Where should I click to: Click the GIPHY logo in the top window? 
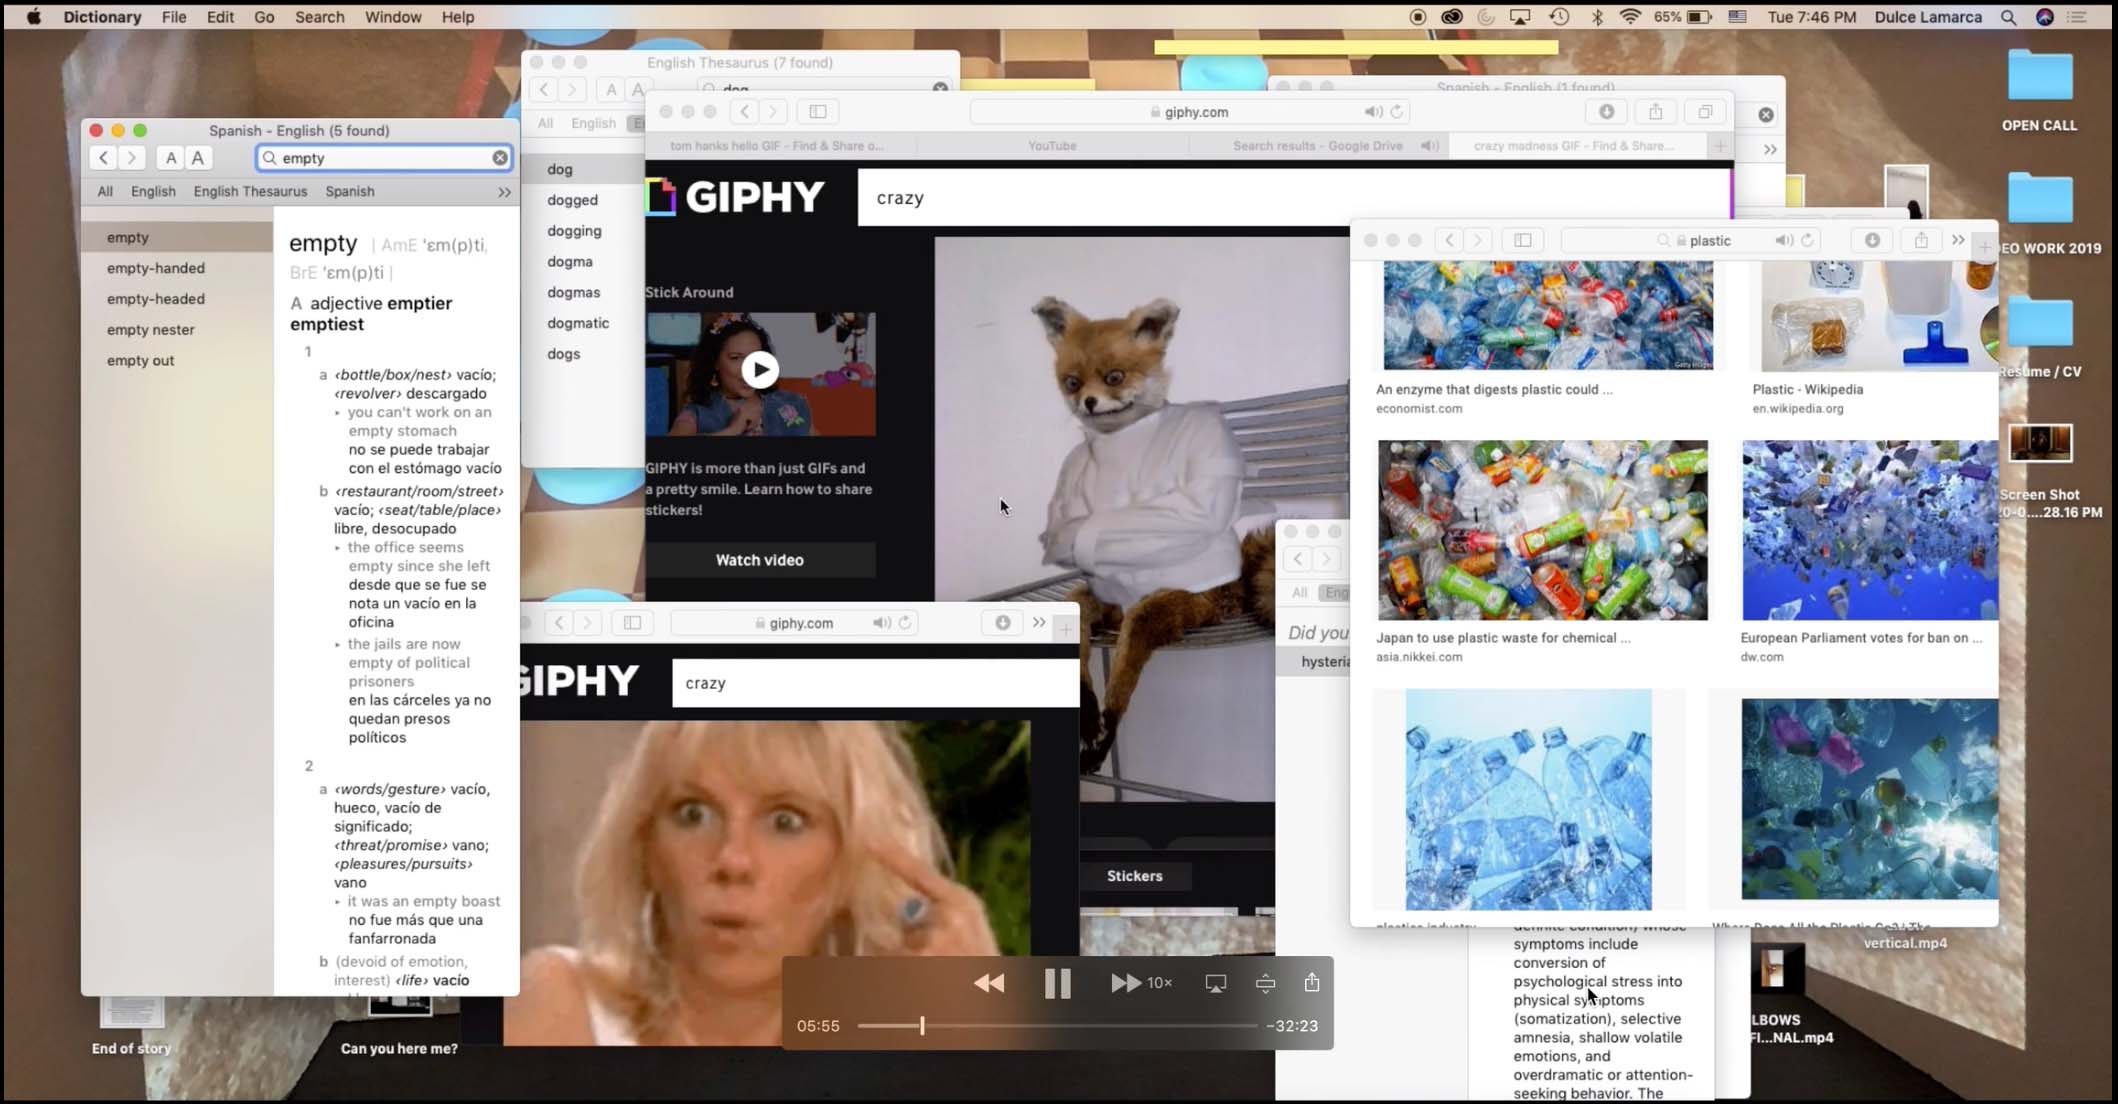(x=735, y=197)
